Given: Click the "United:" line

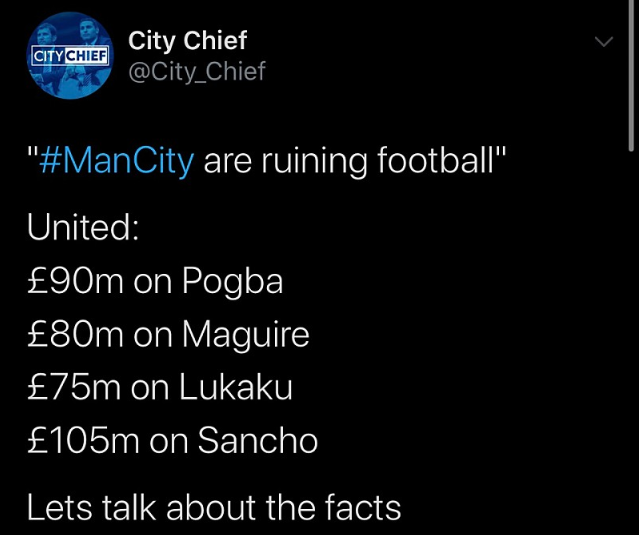Looking at the screenshot, I should pos(83,227).
